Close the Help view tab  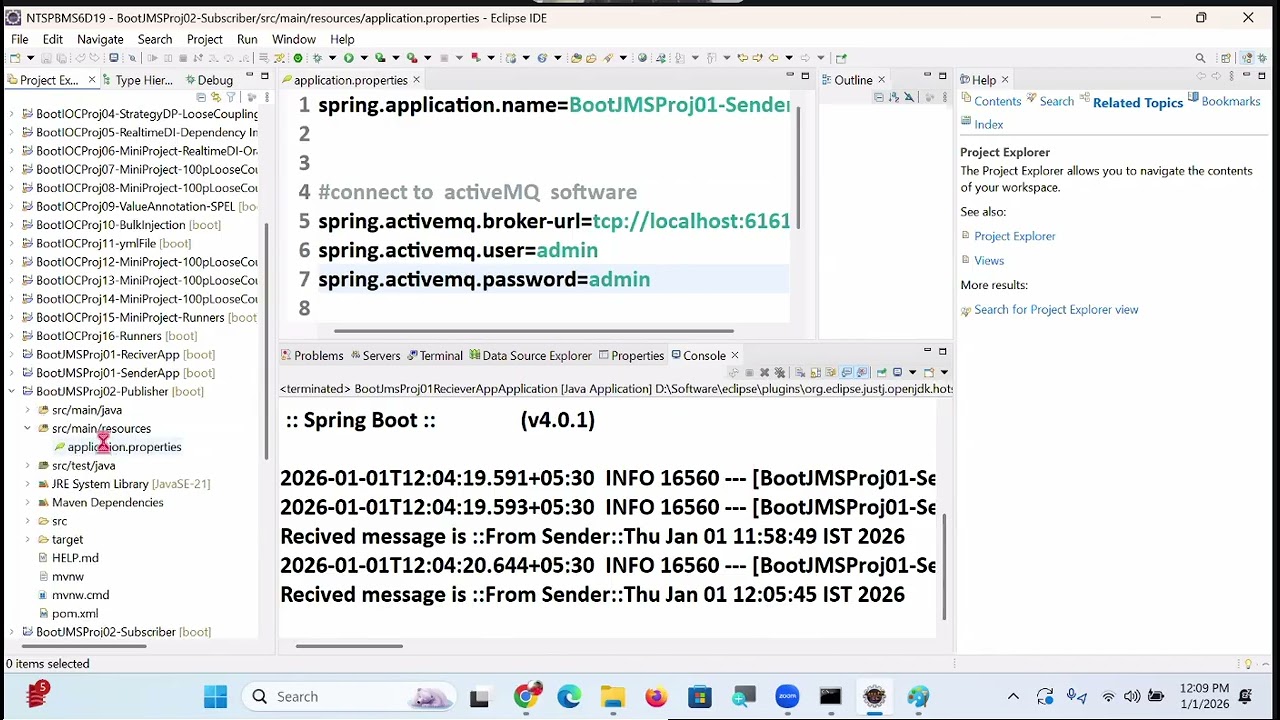click(1005, 80)
